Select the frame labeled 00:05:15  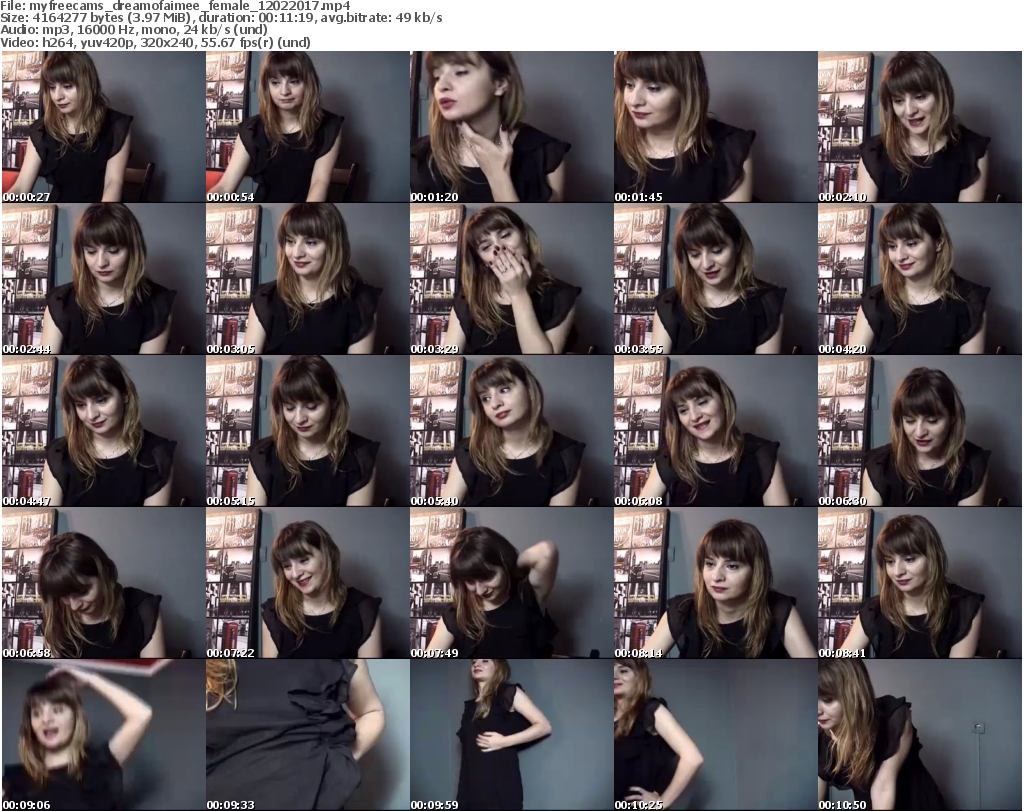coord(307,431)
